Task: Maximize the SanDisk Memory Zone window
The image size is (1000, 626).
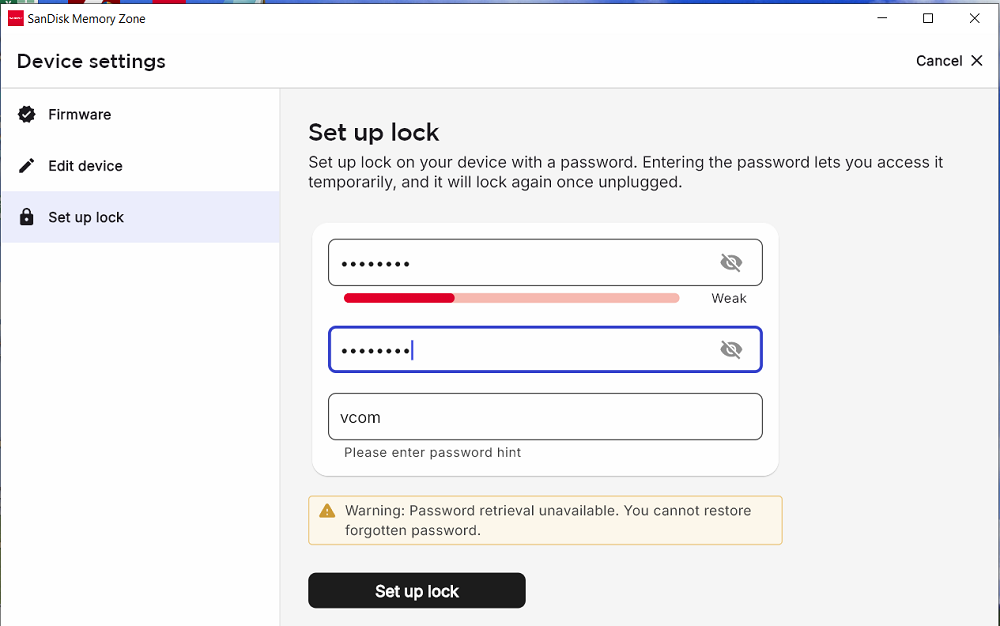Action: (x=928, y=18)
